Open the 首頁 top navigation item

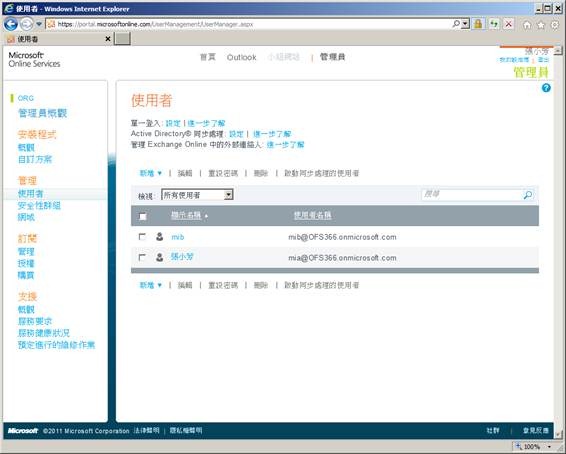click(208, 57)
